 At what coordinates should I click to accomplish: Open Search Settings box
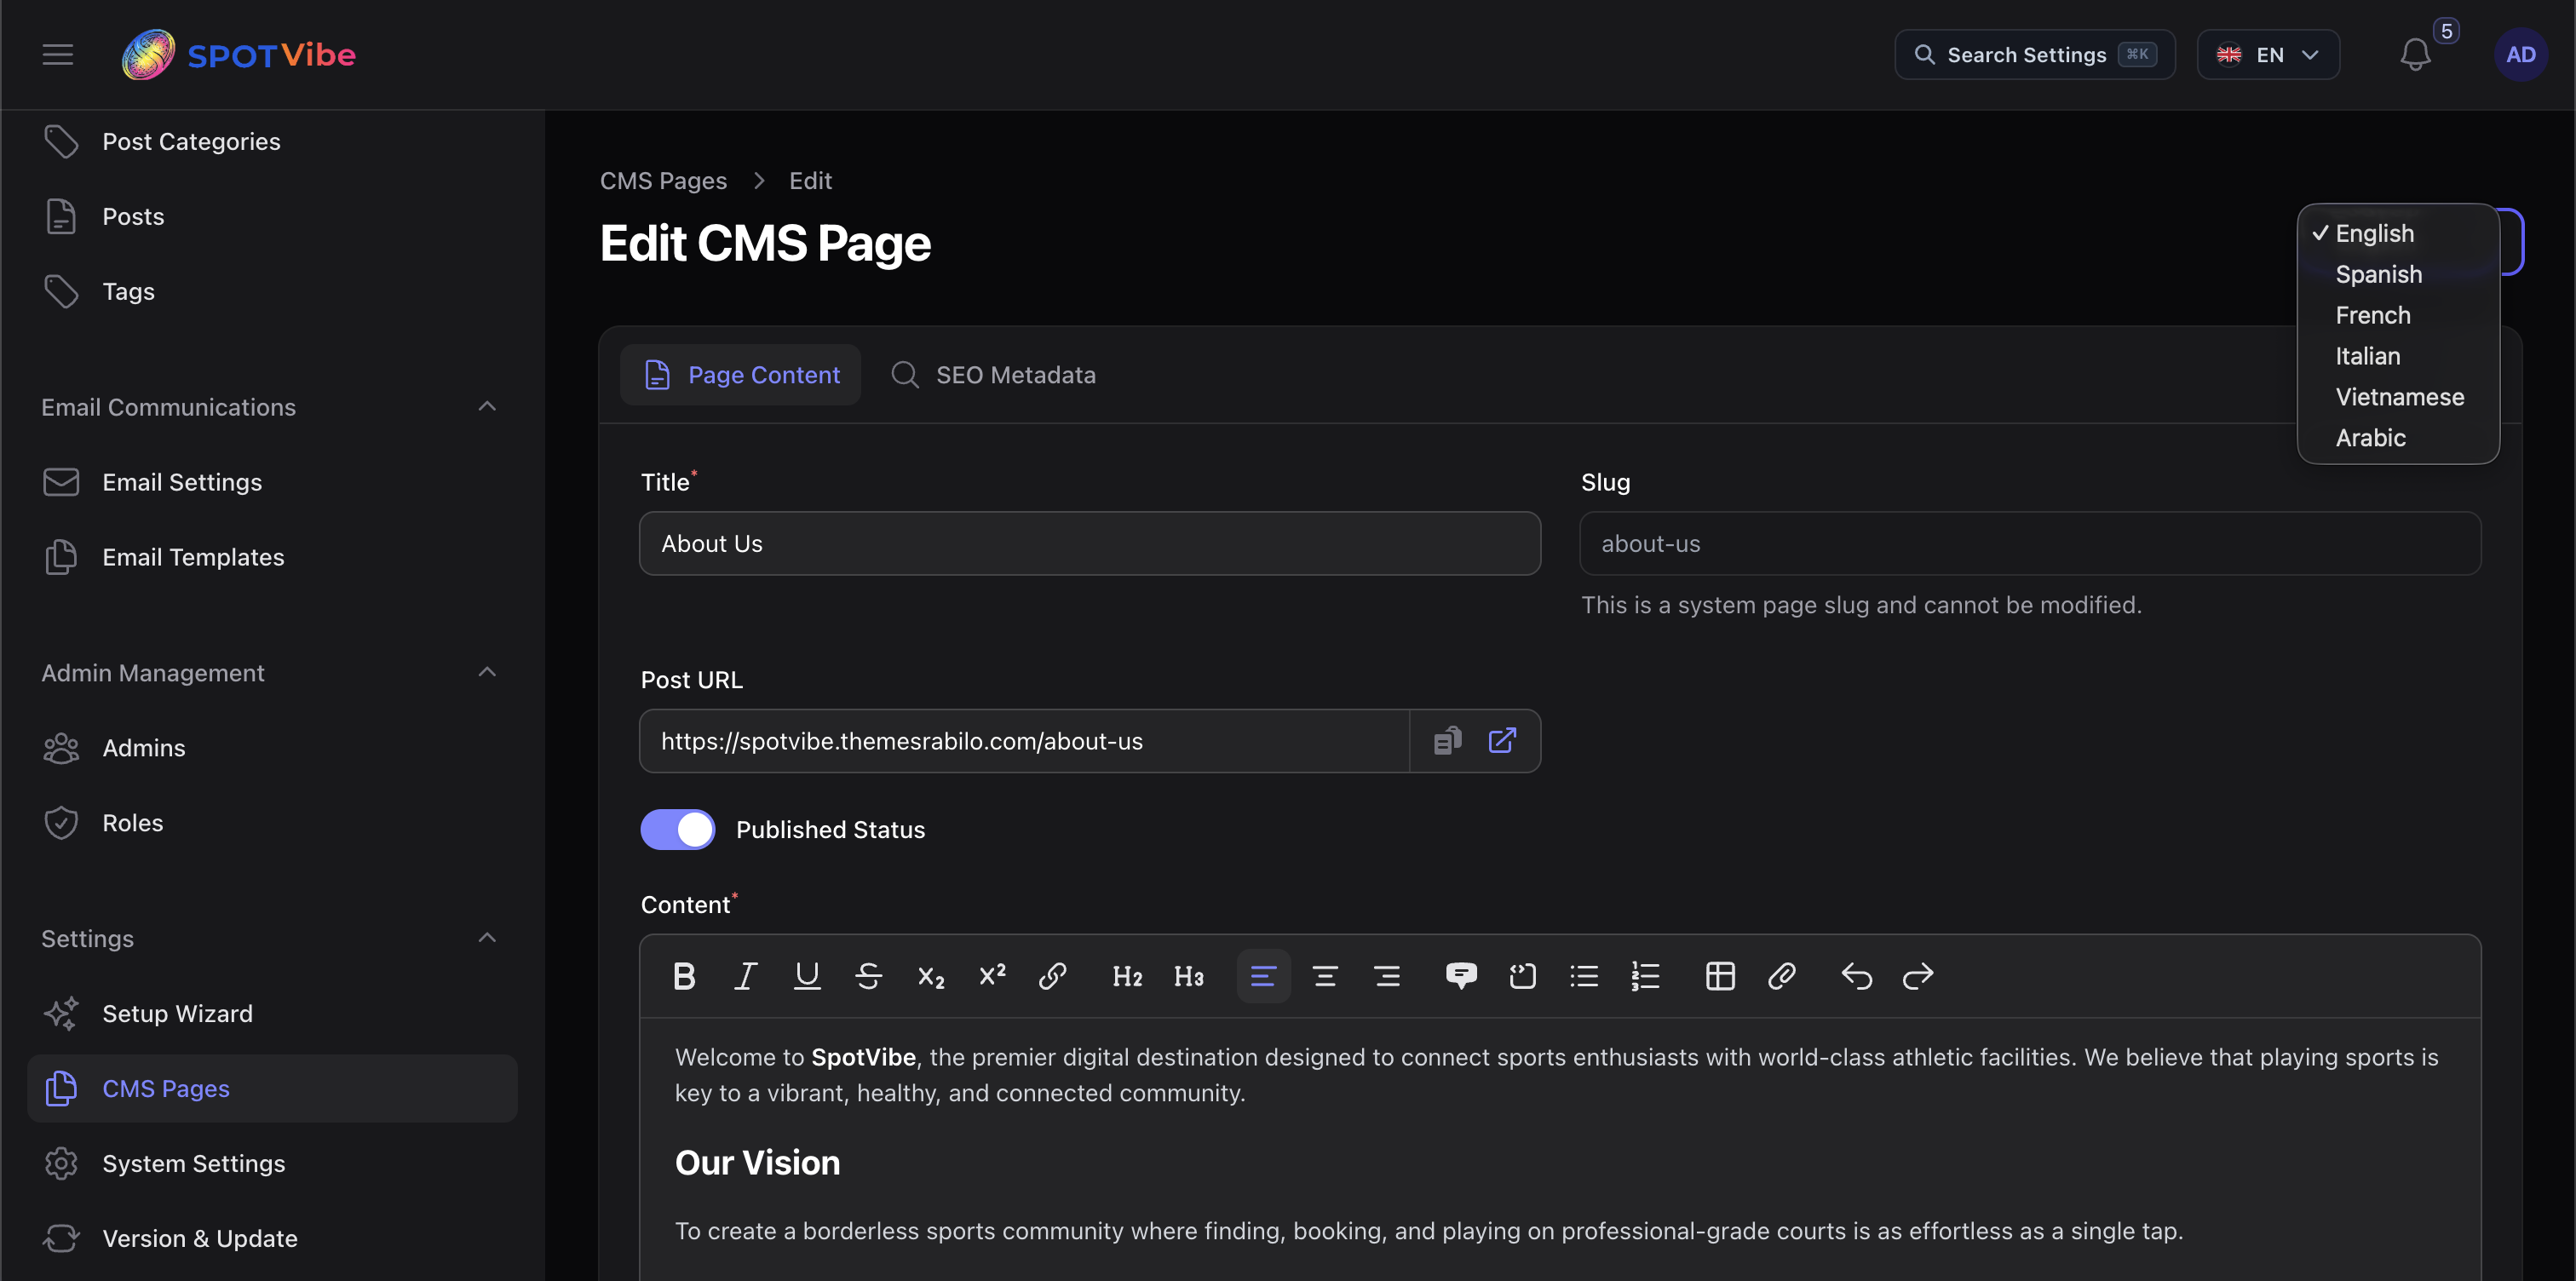coord(2034,55)
